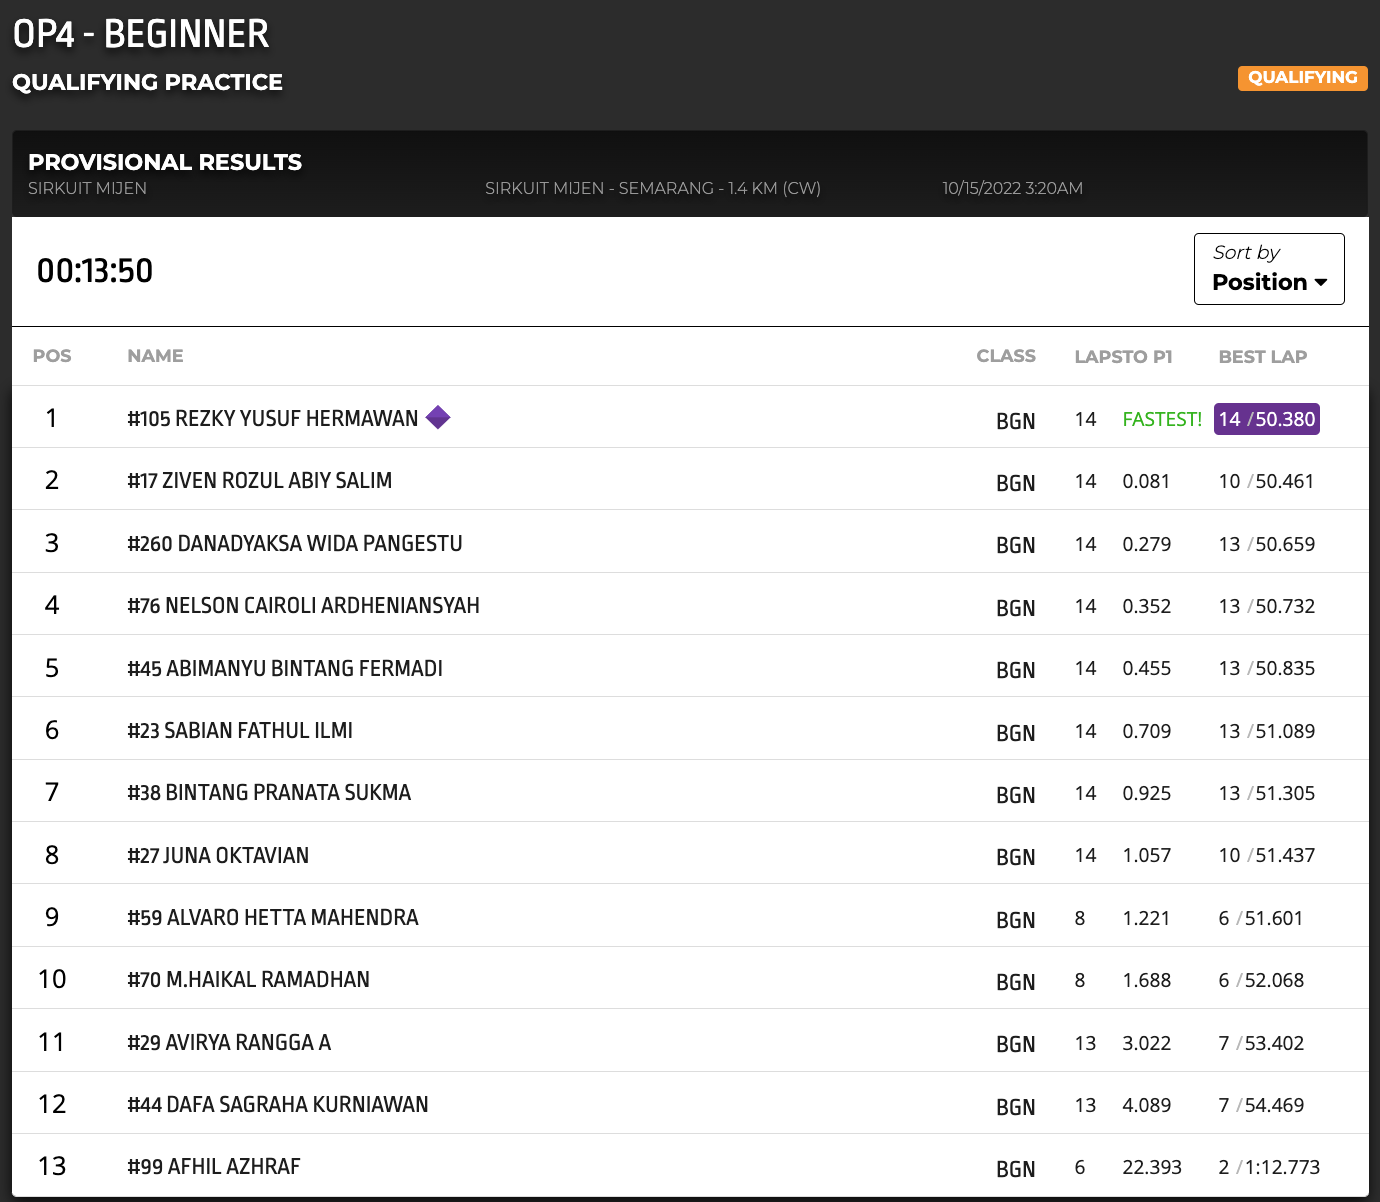The image size is (1380, 1202).
Task: Click the BEST LAP column header
Action: coord(1262,357)
